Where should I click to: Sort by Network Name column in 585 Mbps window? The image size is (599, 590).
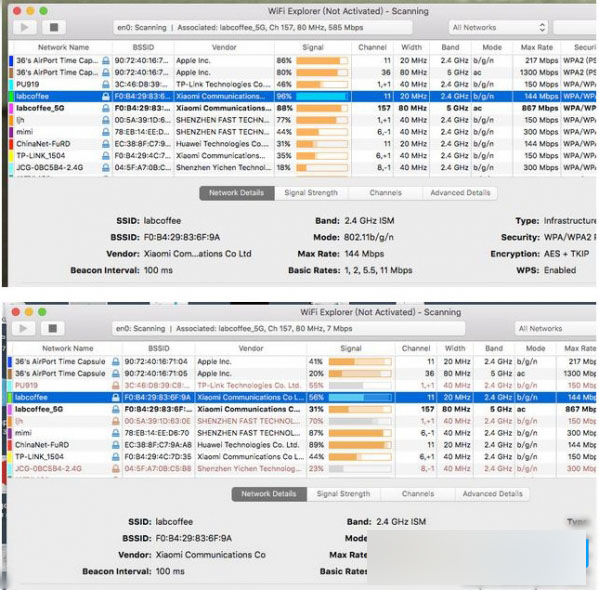point(63,47)
